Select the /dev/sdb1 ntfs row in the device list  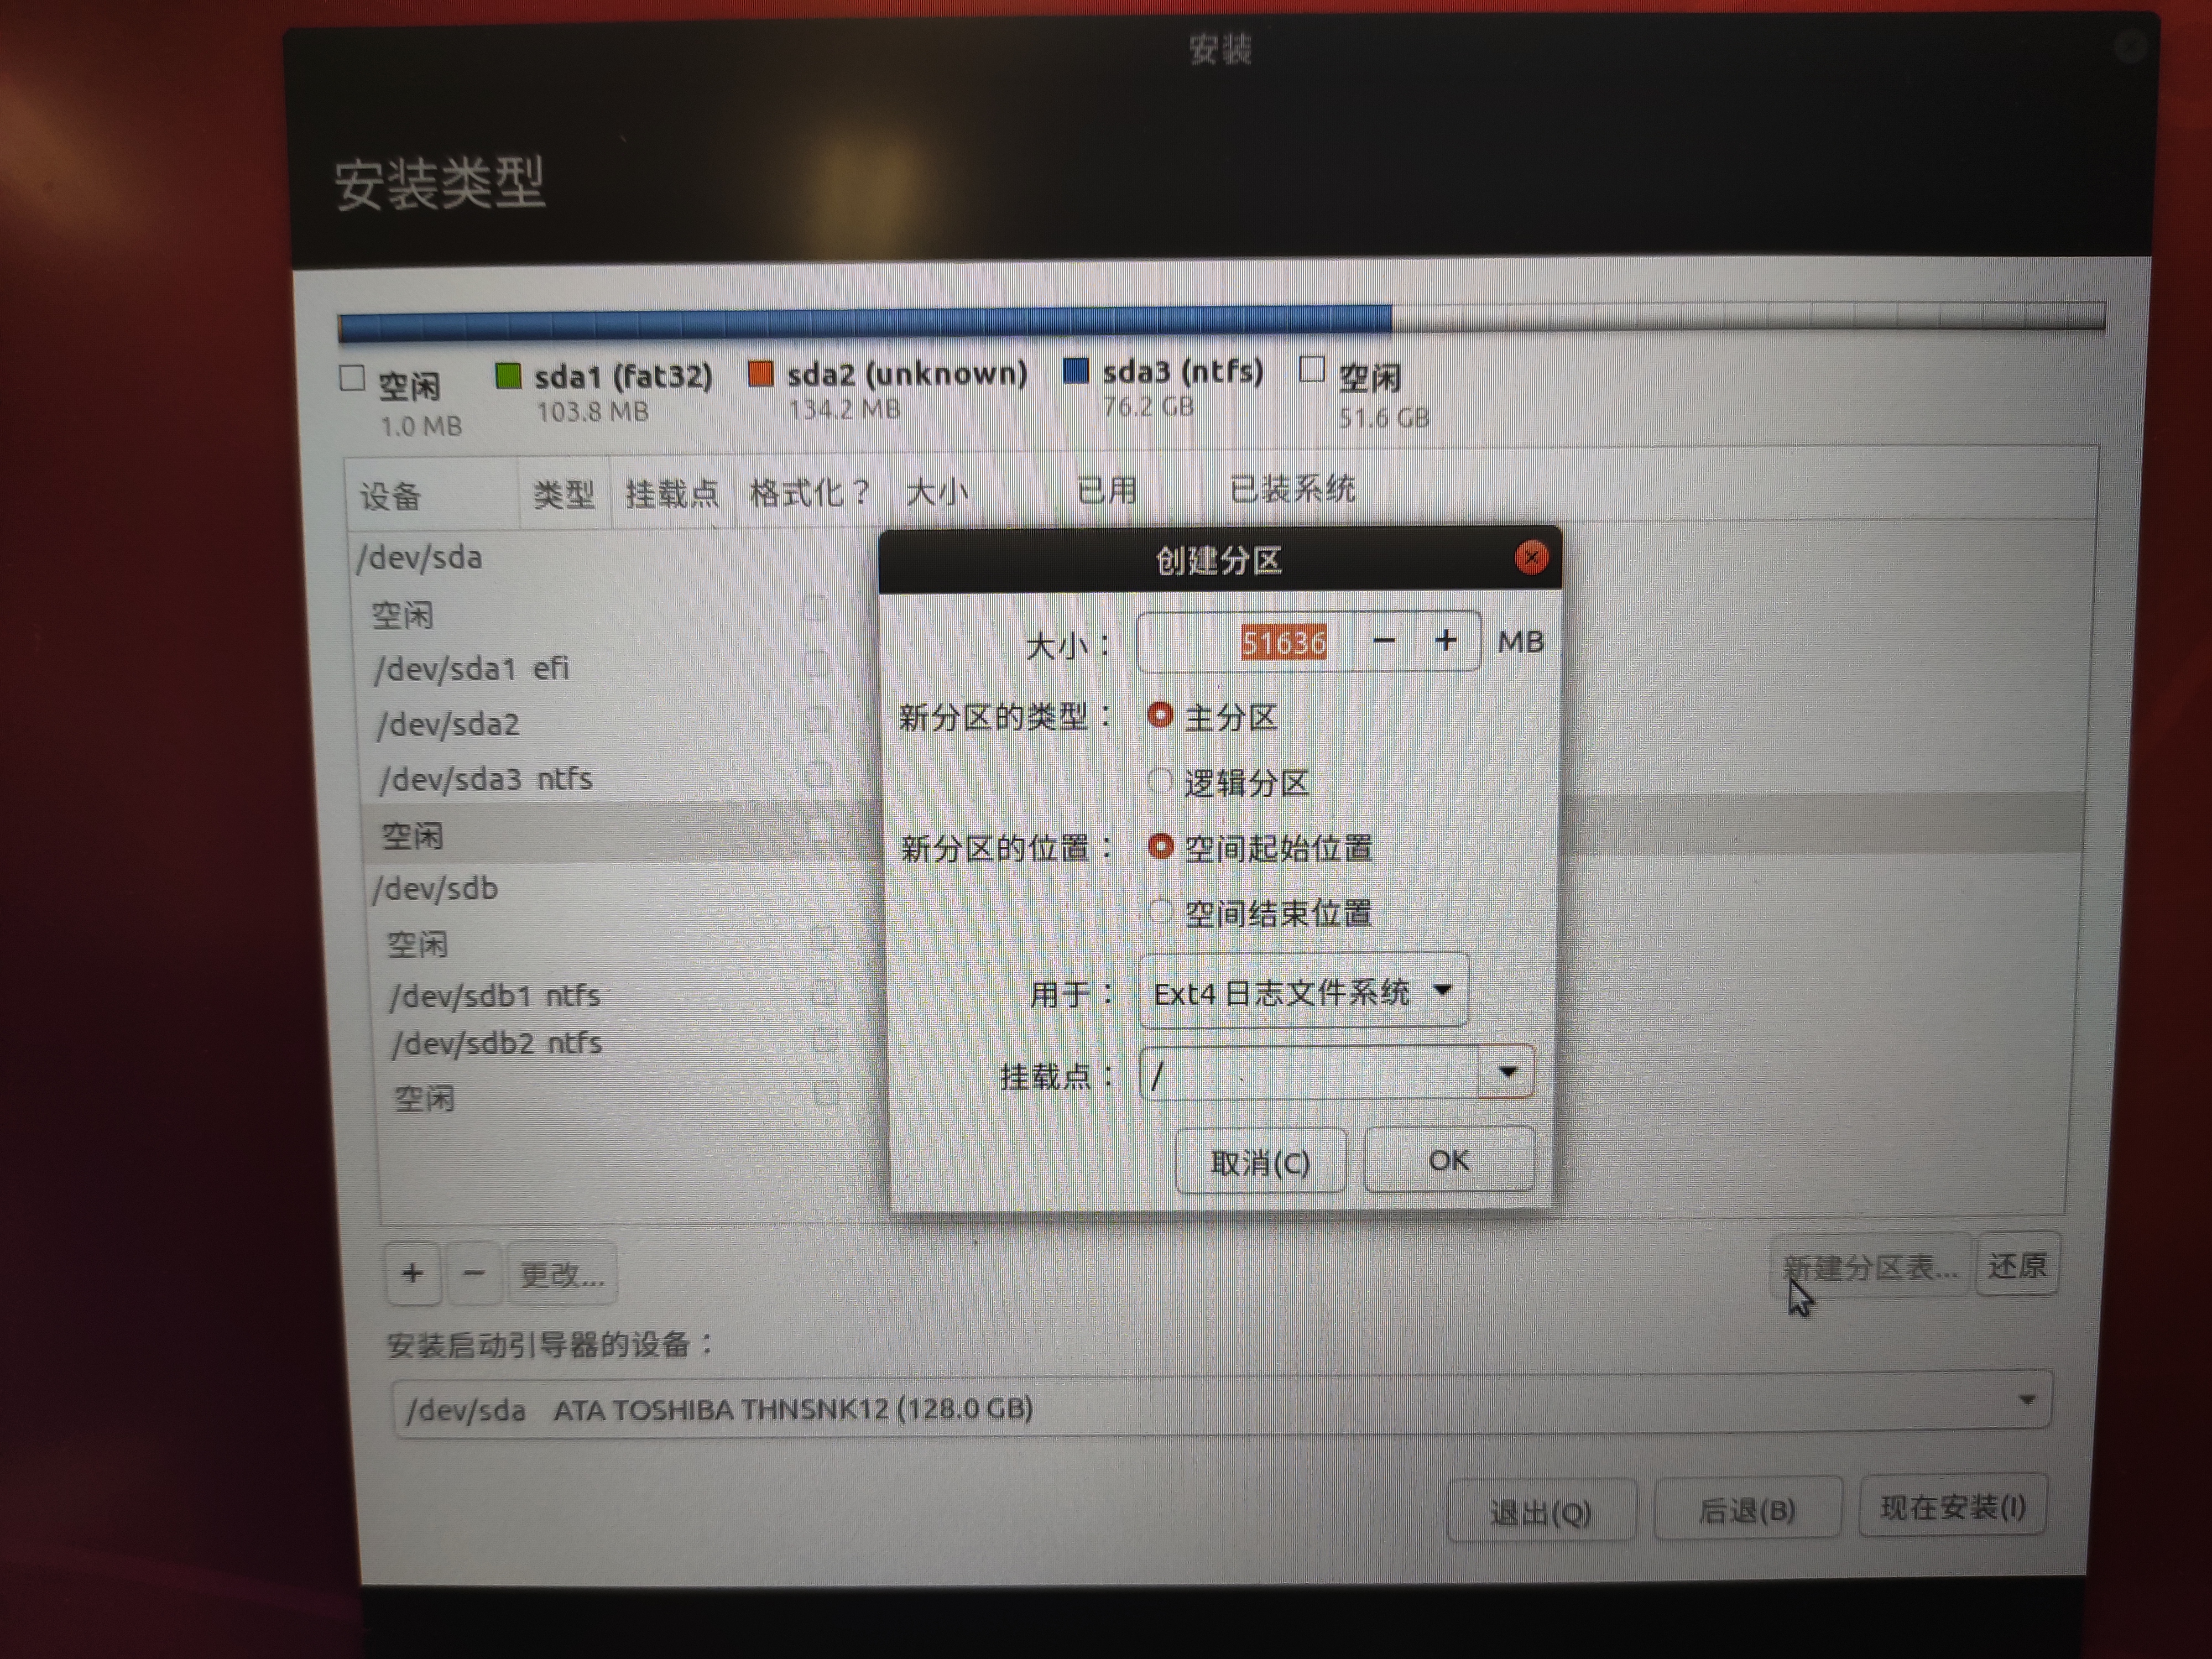pos(495,996)
